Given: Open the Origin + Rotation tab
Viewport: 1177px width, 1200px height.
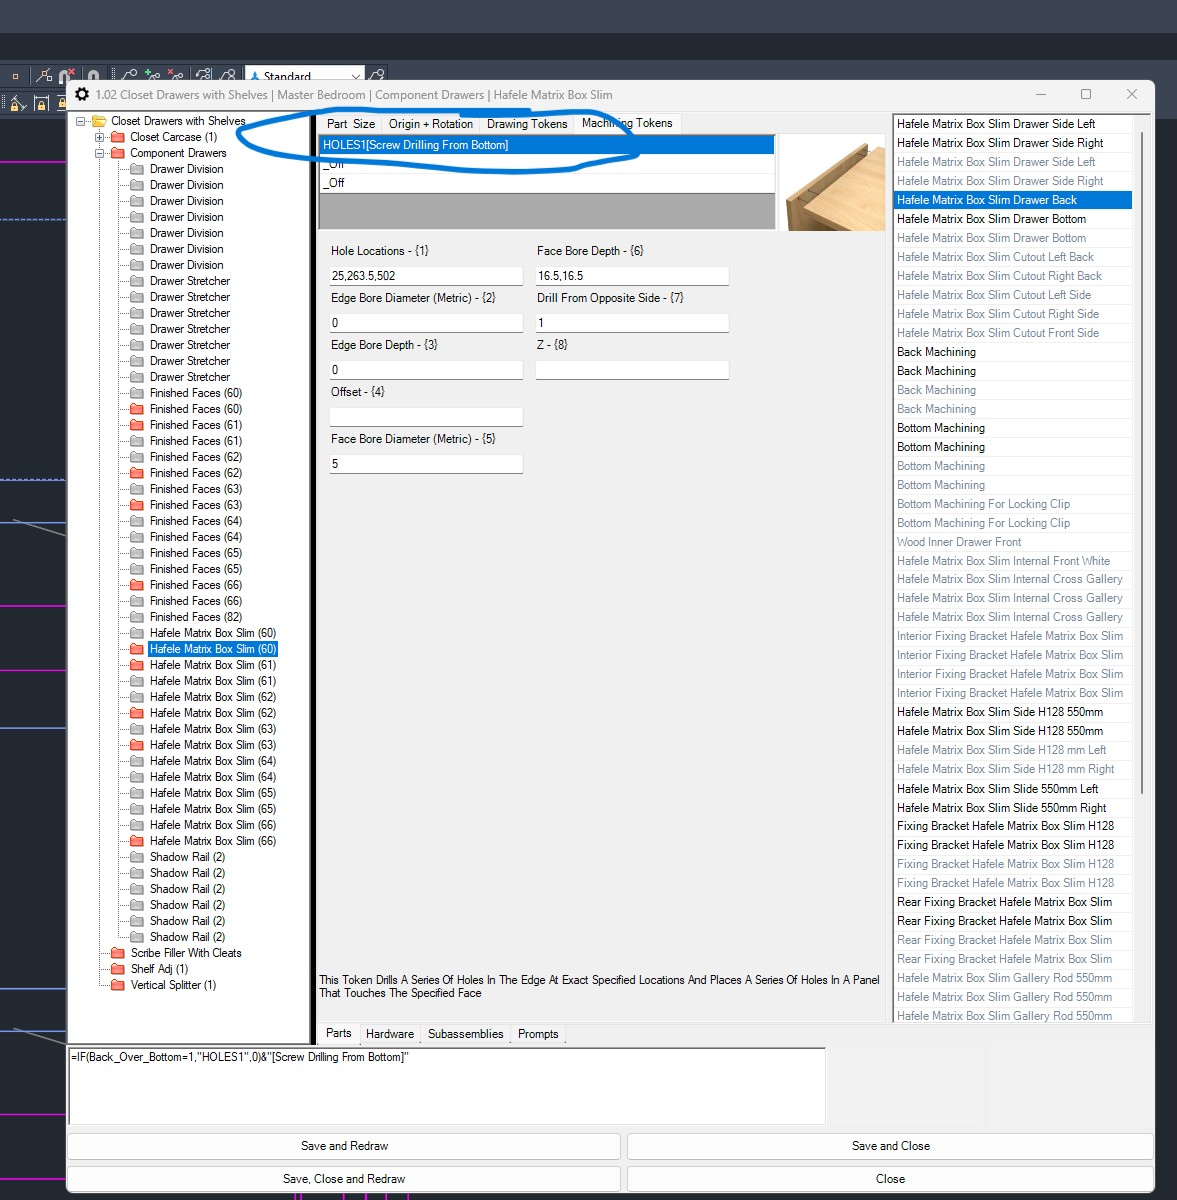Looking at the screenshot, I should (431, 124).
